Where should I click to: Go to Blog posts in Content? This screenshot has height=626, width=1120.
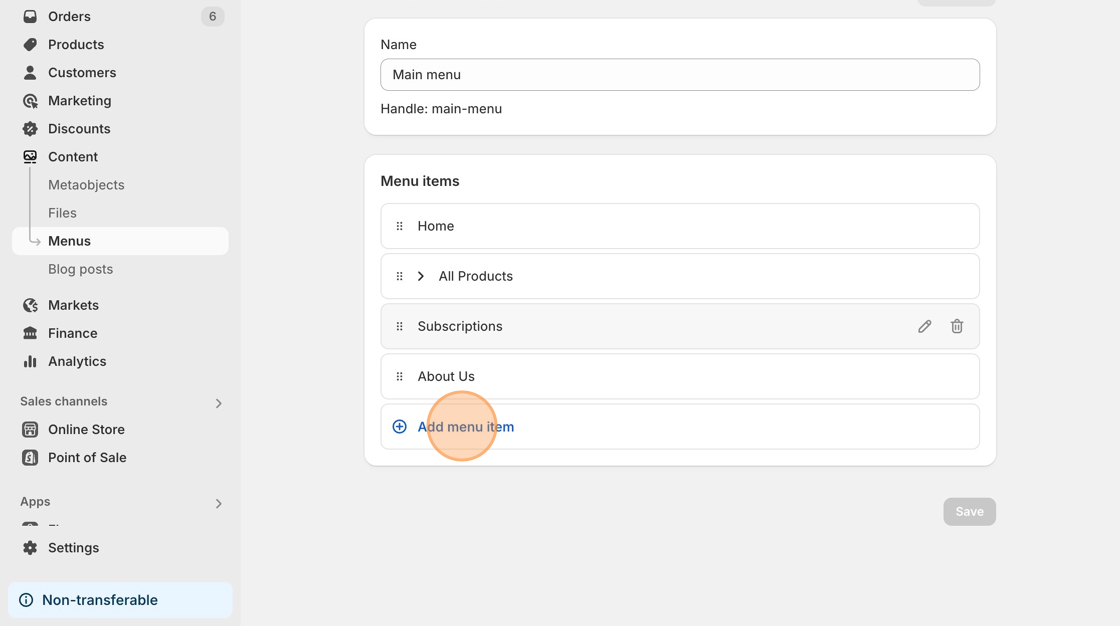(x=80, y=269)
